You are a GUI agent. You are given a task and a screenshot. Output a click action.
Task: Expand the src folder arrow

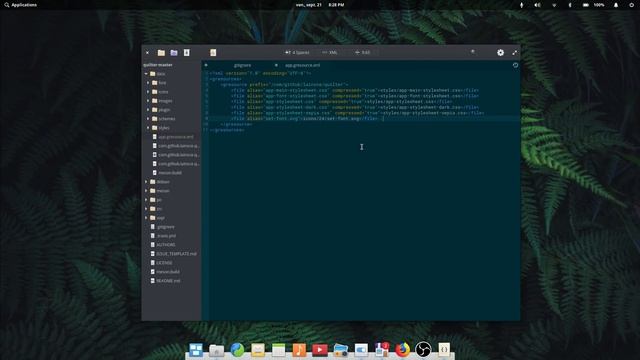tap(146, 209)
